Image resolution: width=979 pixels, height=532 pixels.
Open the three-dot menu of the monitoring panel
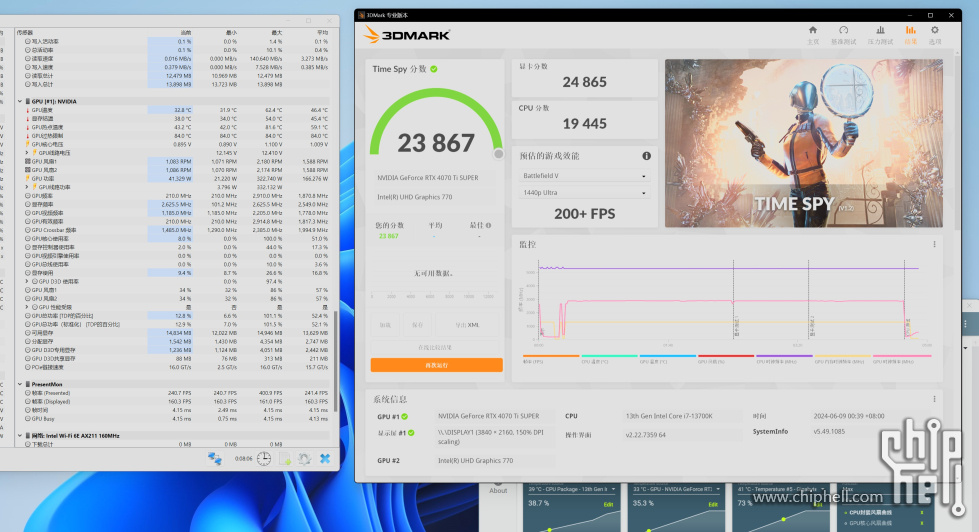934,245
